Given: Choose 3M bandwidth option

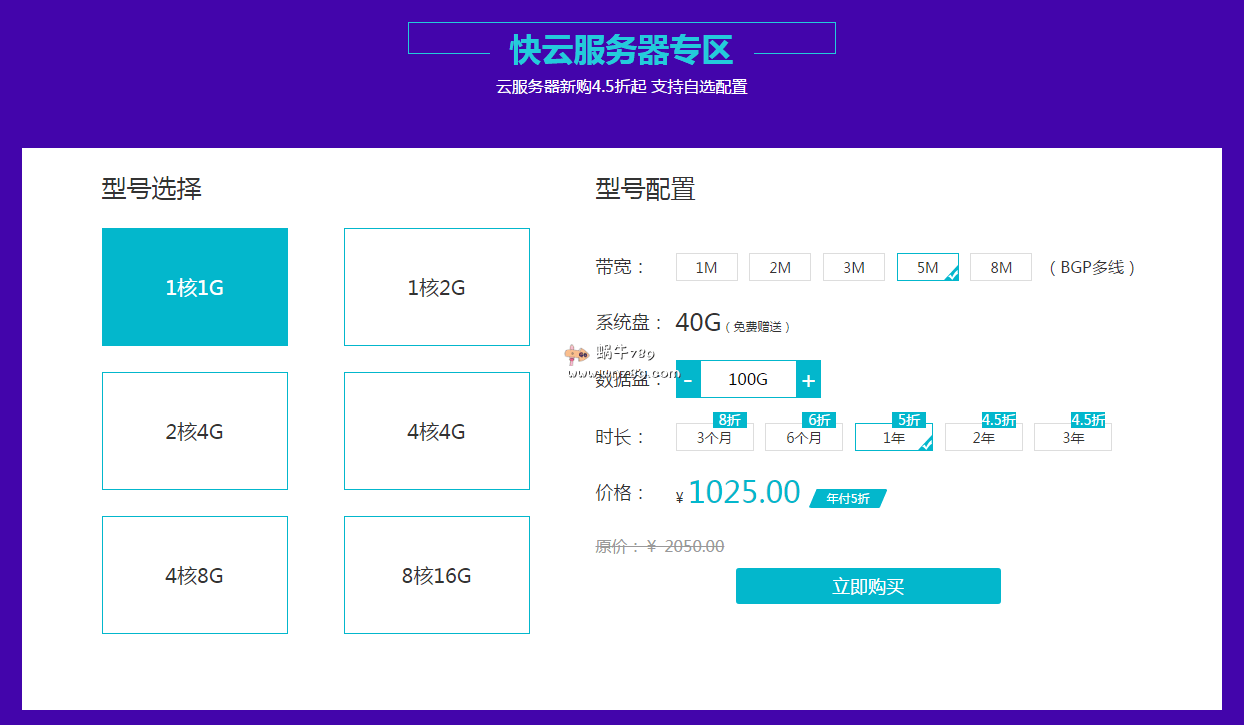Looking at the screenshot, I should [x=854, y=267].
